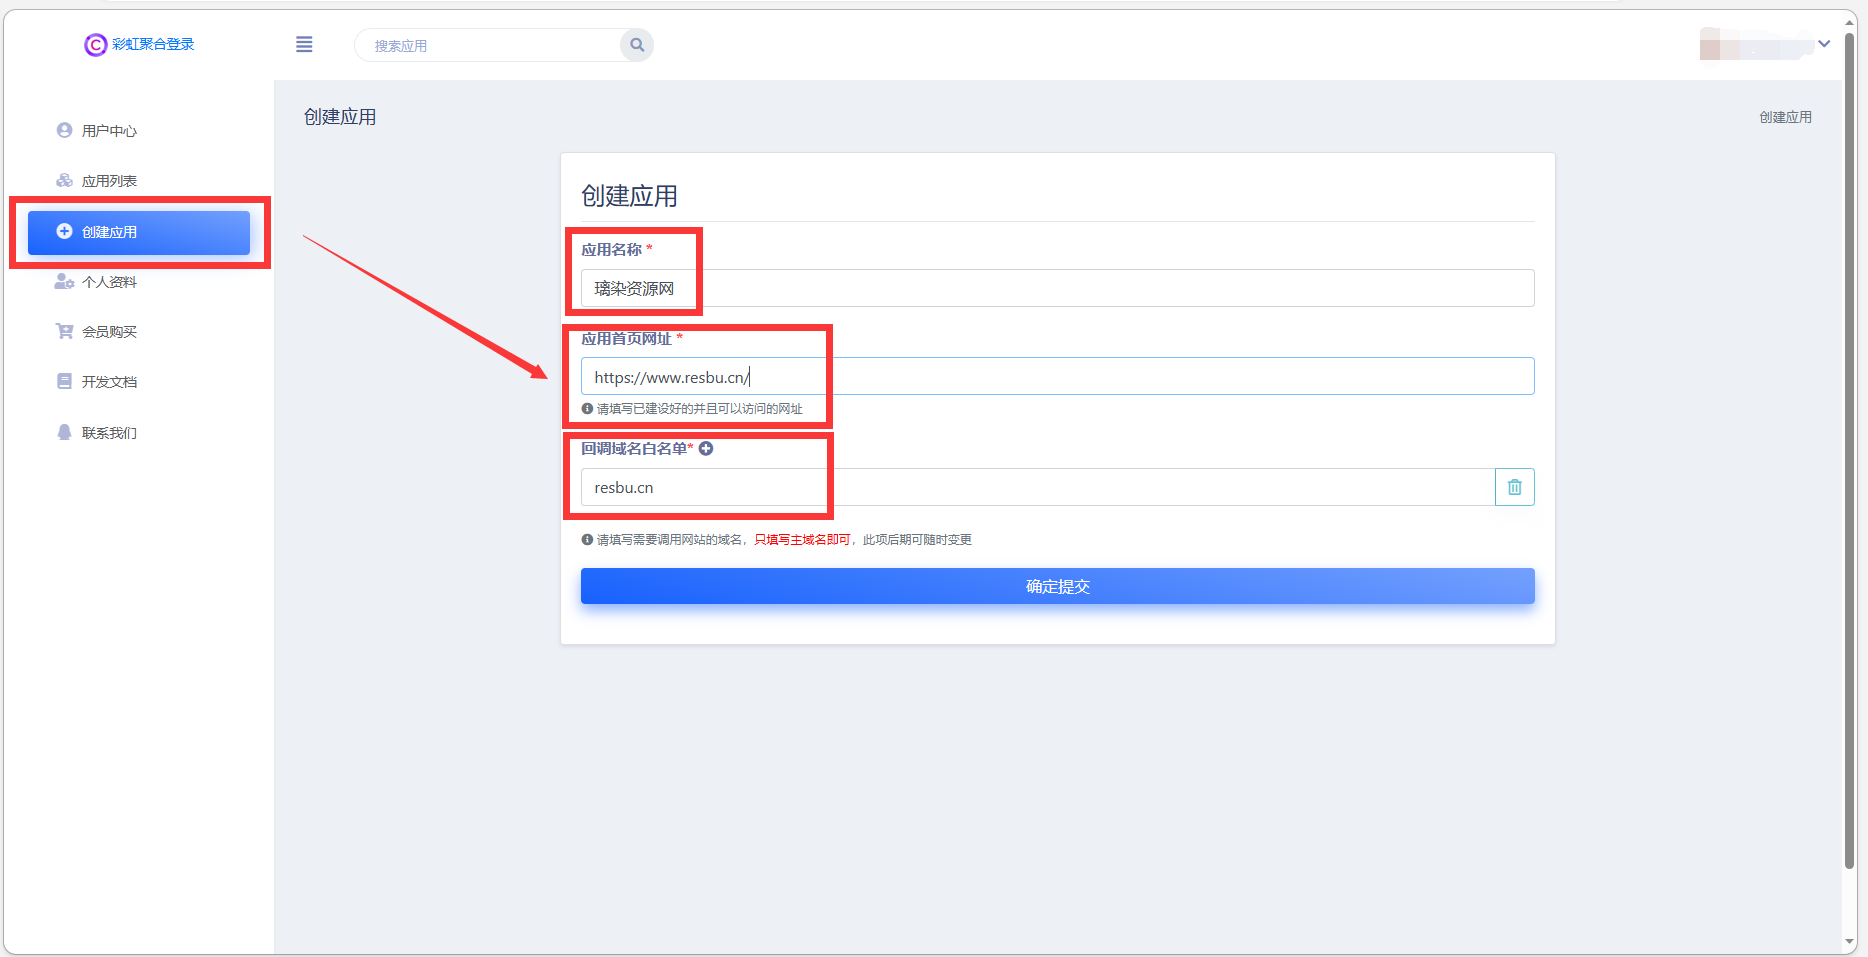Click the scrollbar down arrow
1868x957 pixels.
(1849, 942)
